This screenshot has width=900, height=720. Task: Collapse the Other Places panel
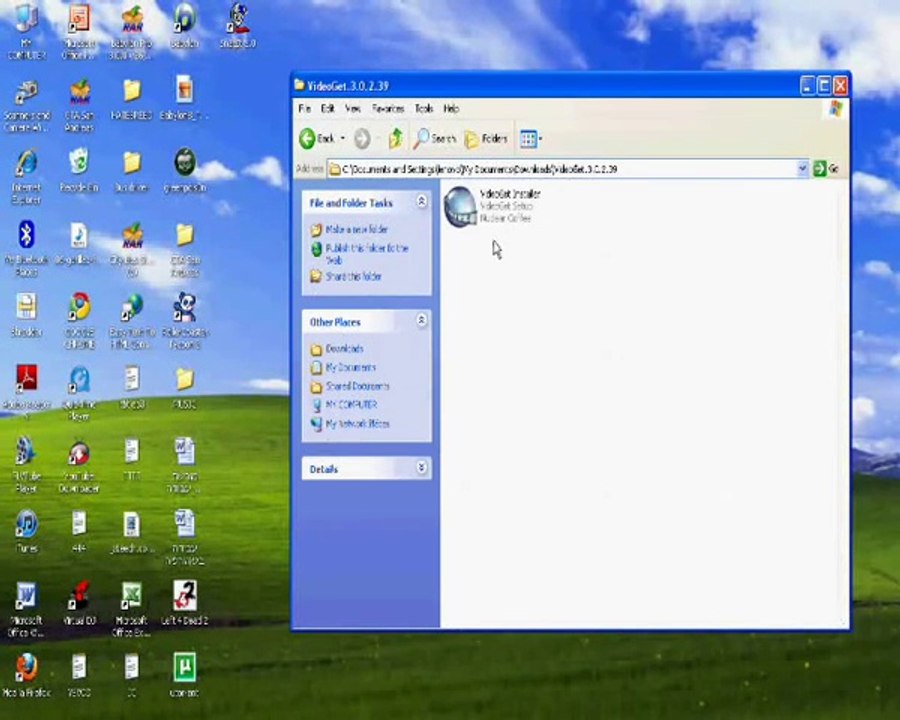[421, 320]
